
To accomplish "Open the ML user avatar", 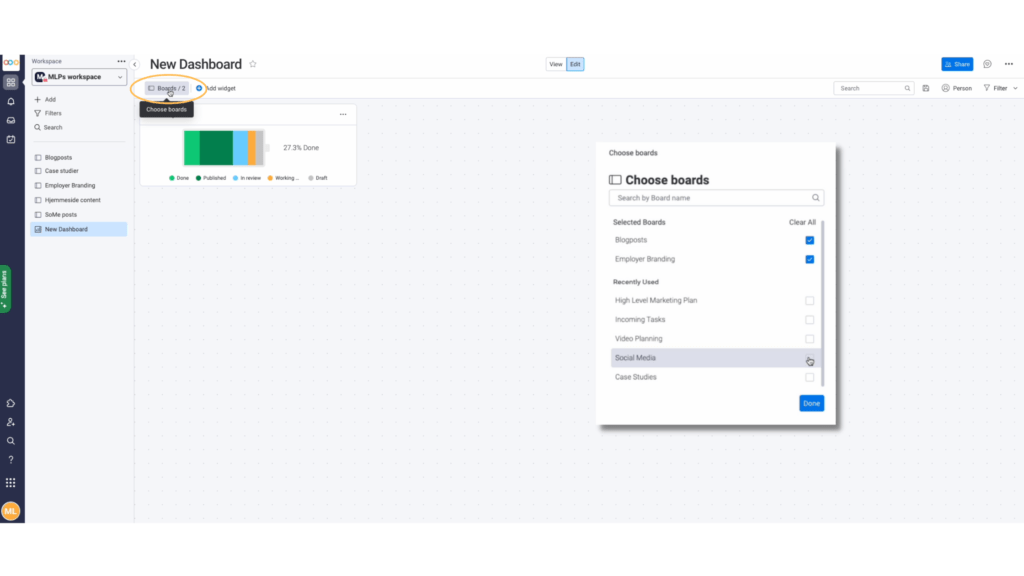I will click(x=11, y=511).
